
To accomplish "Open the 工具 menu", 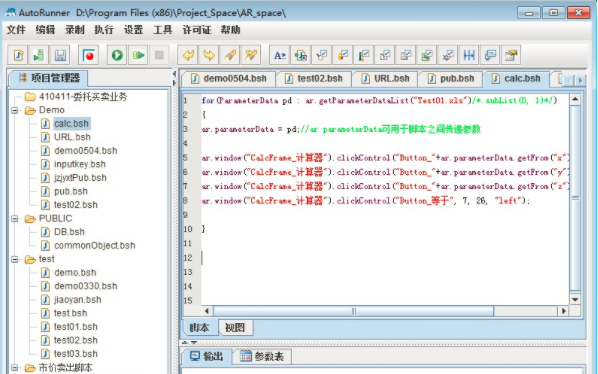I will pyautogui.click(x=163, y=30).
